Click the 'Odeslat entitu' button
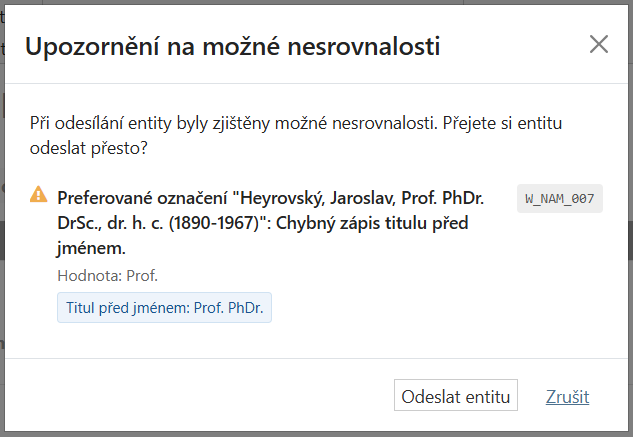The image size is (633, 437). coord(456,395)
